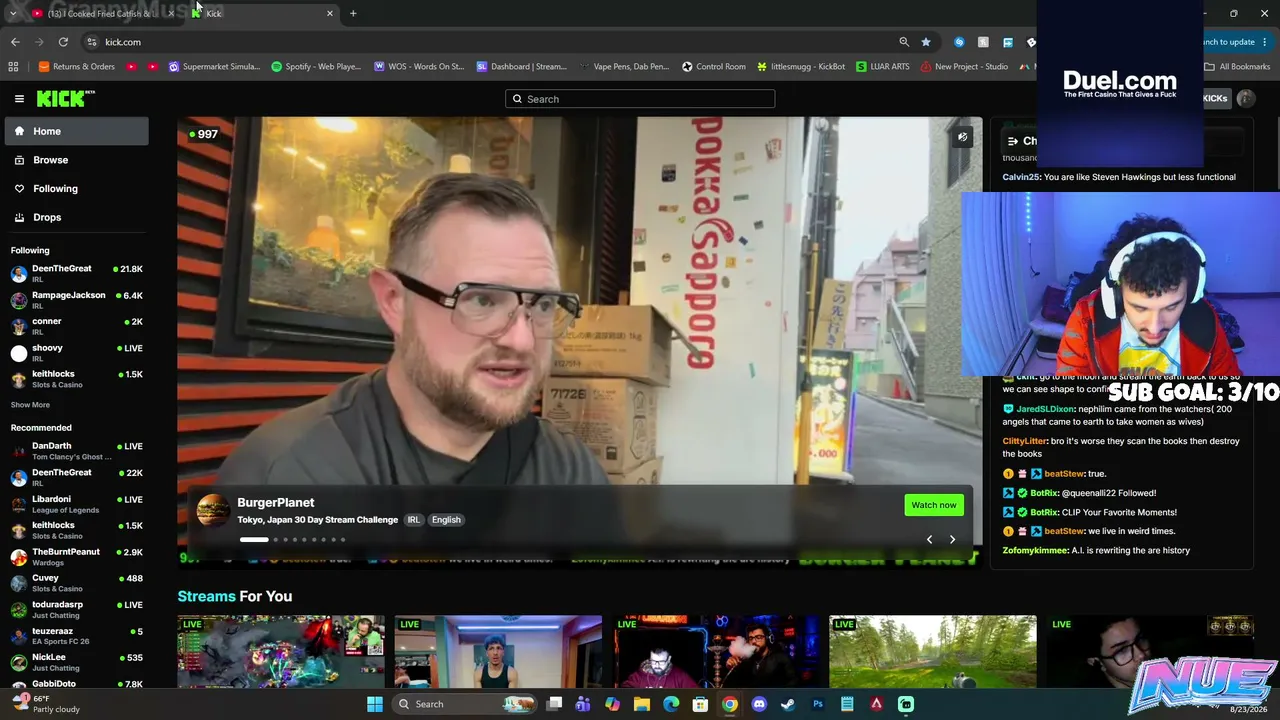Open DanDarth in Recommended channels
This screenshot has height=720, width=1280.
pos(77,451)
